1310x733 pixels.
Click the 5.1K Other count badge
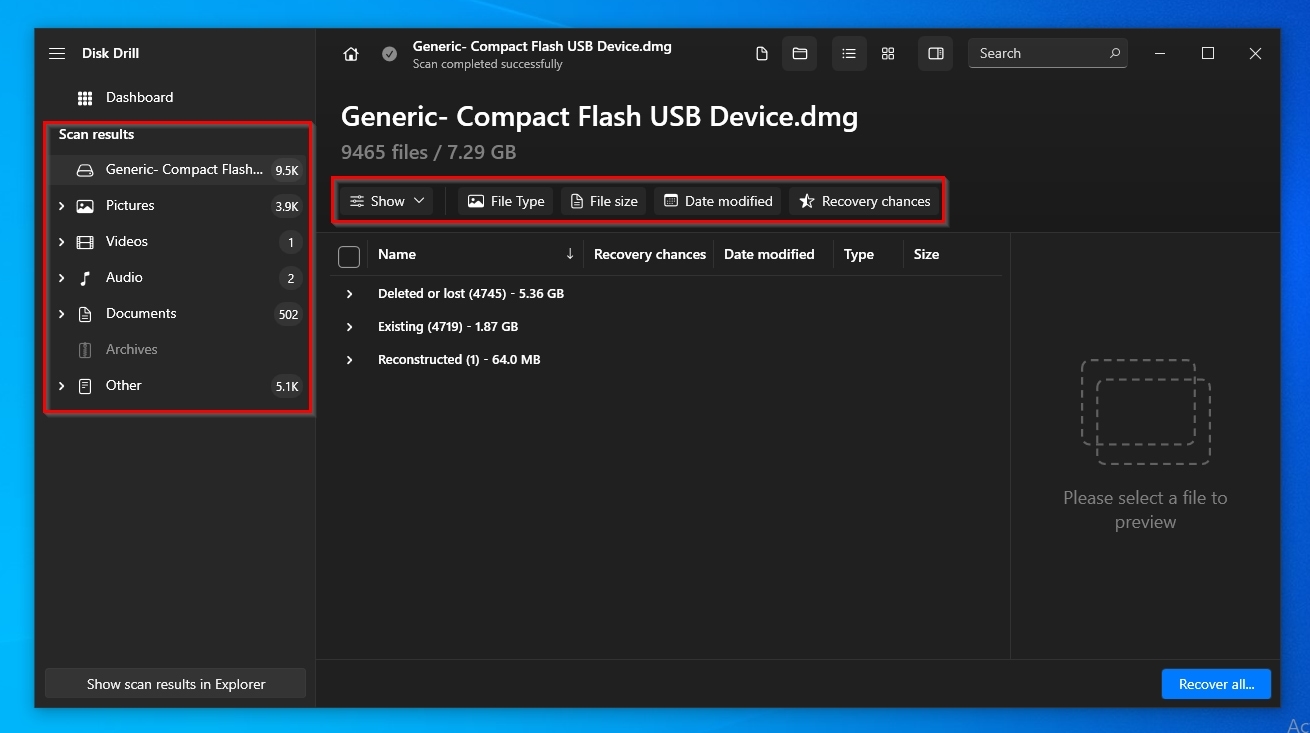click(287, 387)
